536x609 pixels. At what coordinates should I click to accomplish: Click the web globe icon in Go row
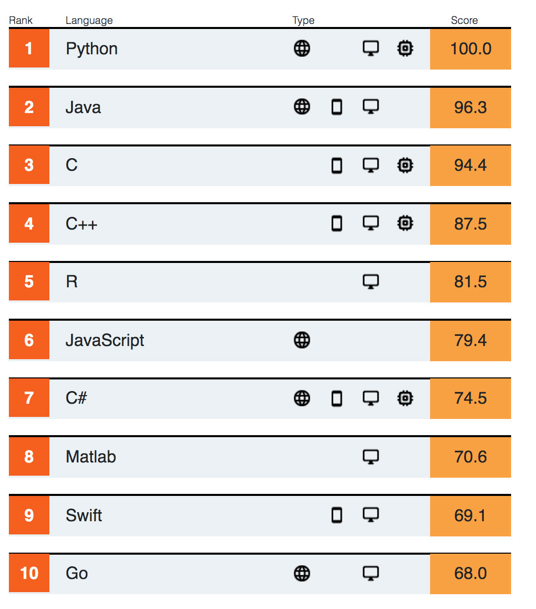(x=302, y=573)
